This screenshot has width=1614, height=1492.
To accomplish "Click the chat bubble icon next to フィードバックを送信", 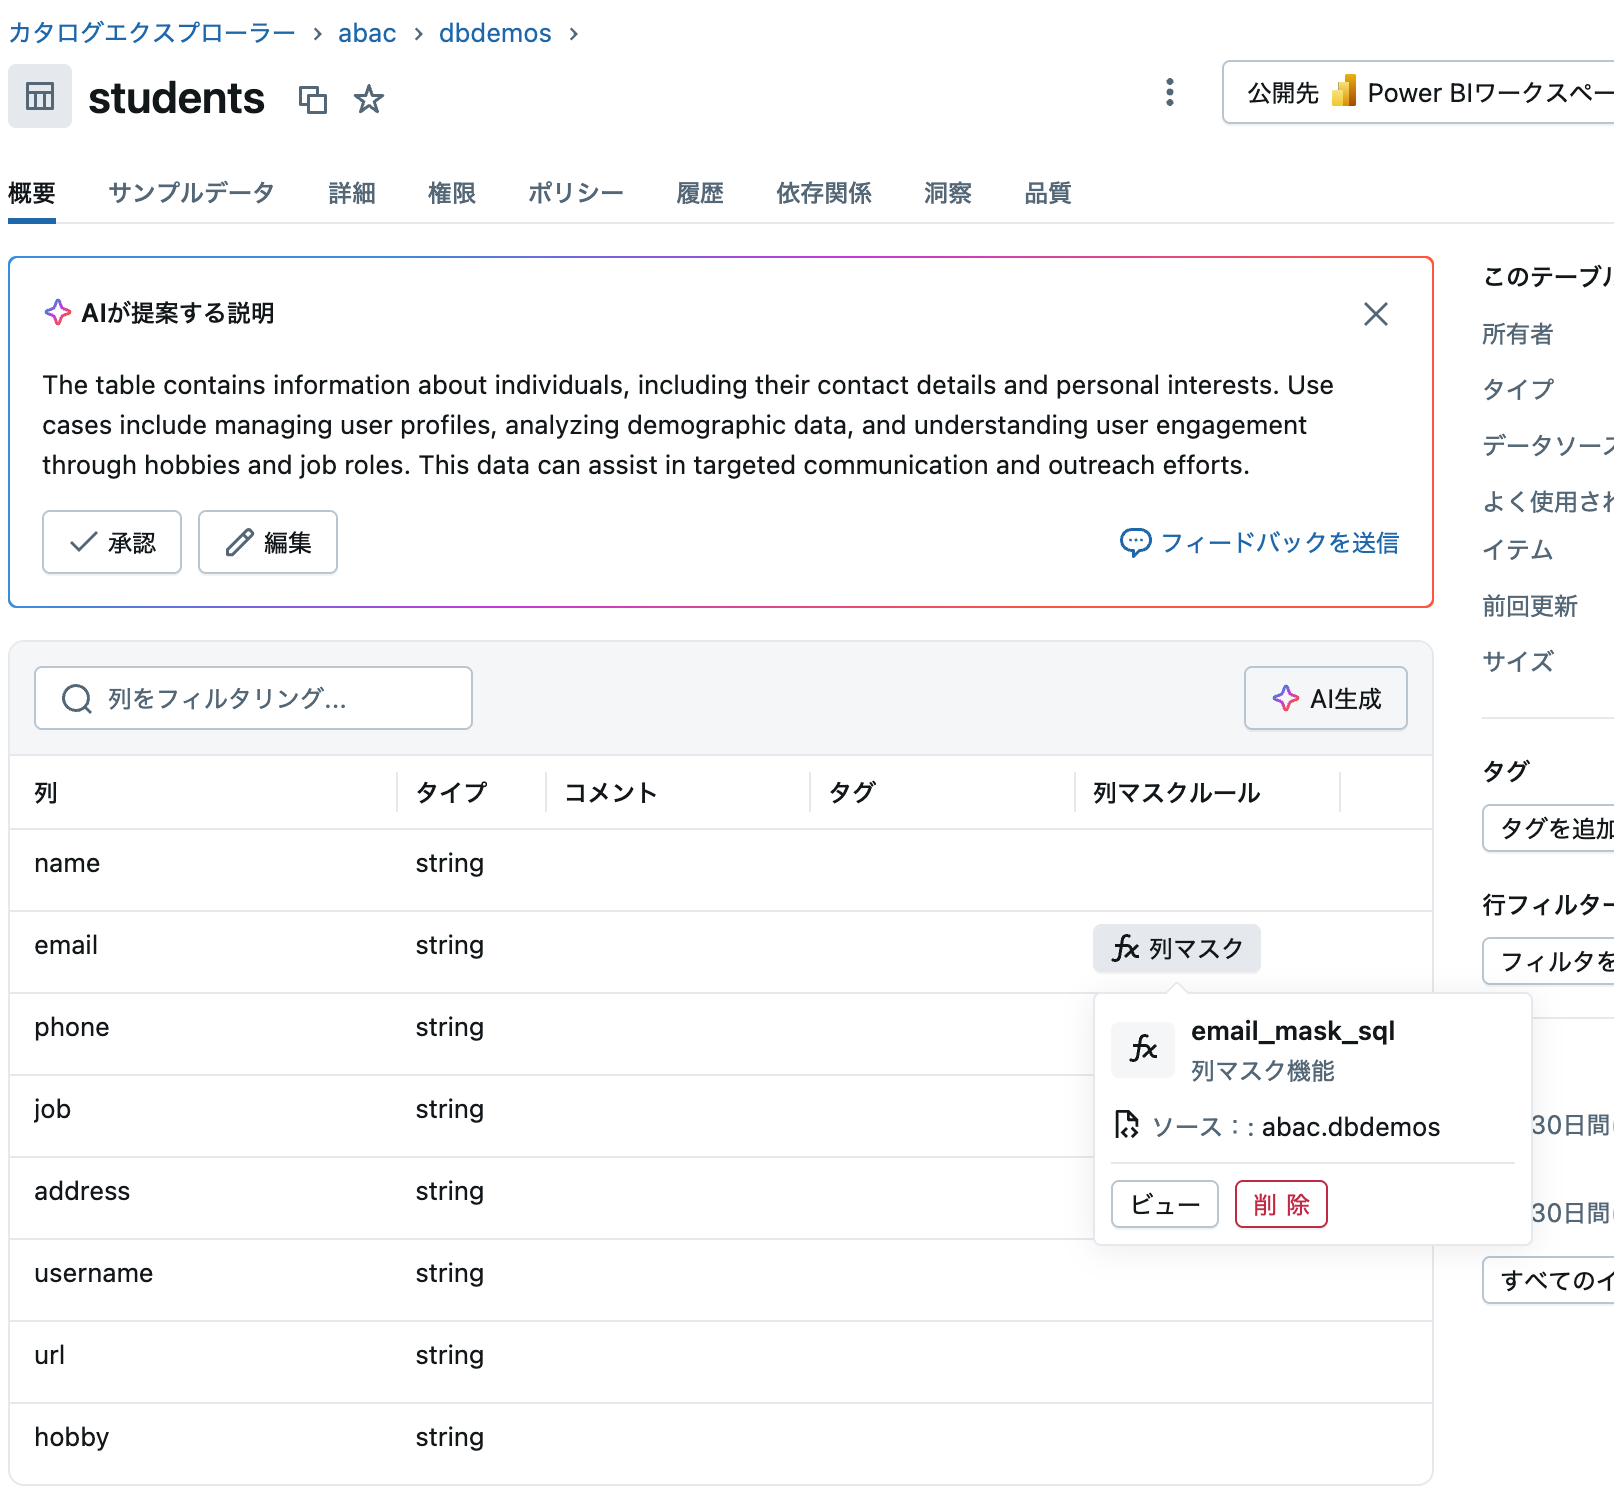I will coord(1135,543).
